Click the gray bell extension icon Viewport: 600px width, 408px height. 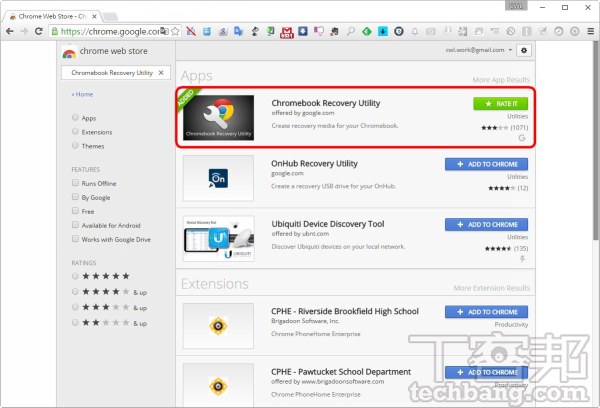(415, 31)
